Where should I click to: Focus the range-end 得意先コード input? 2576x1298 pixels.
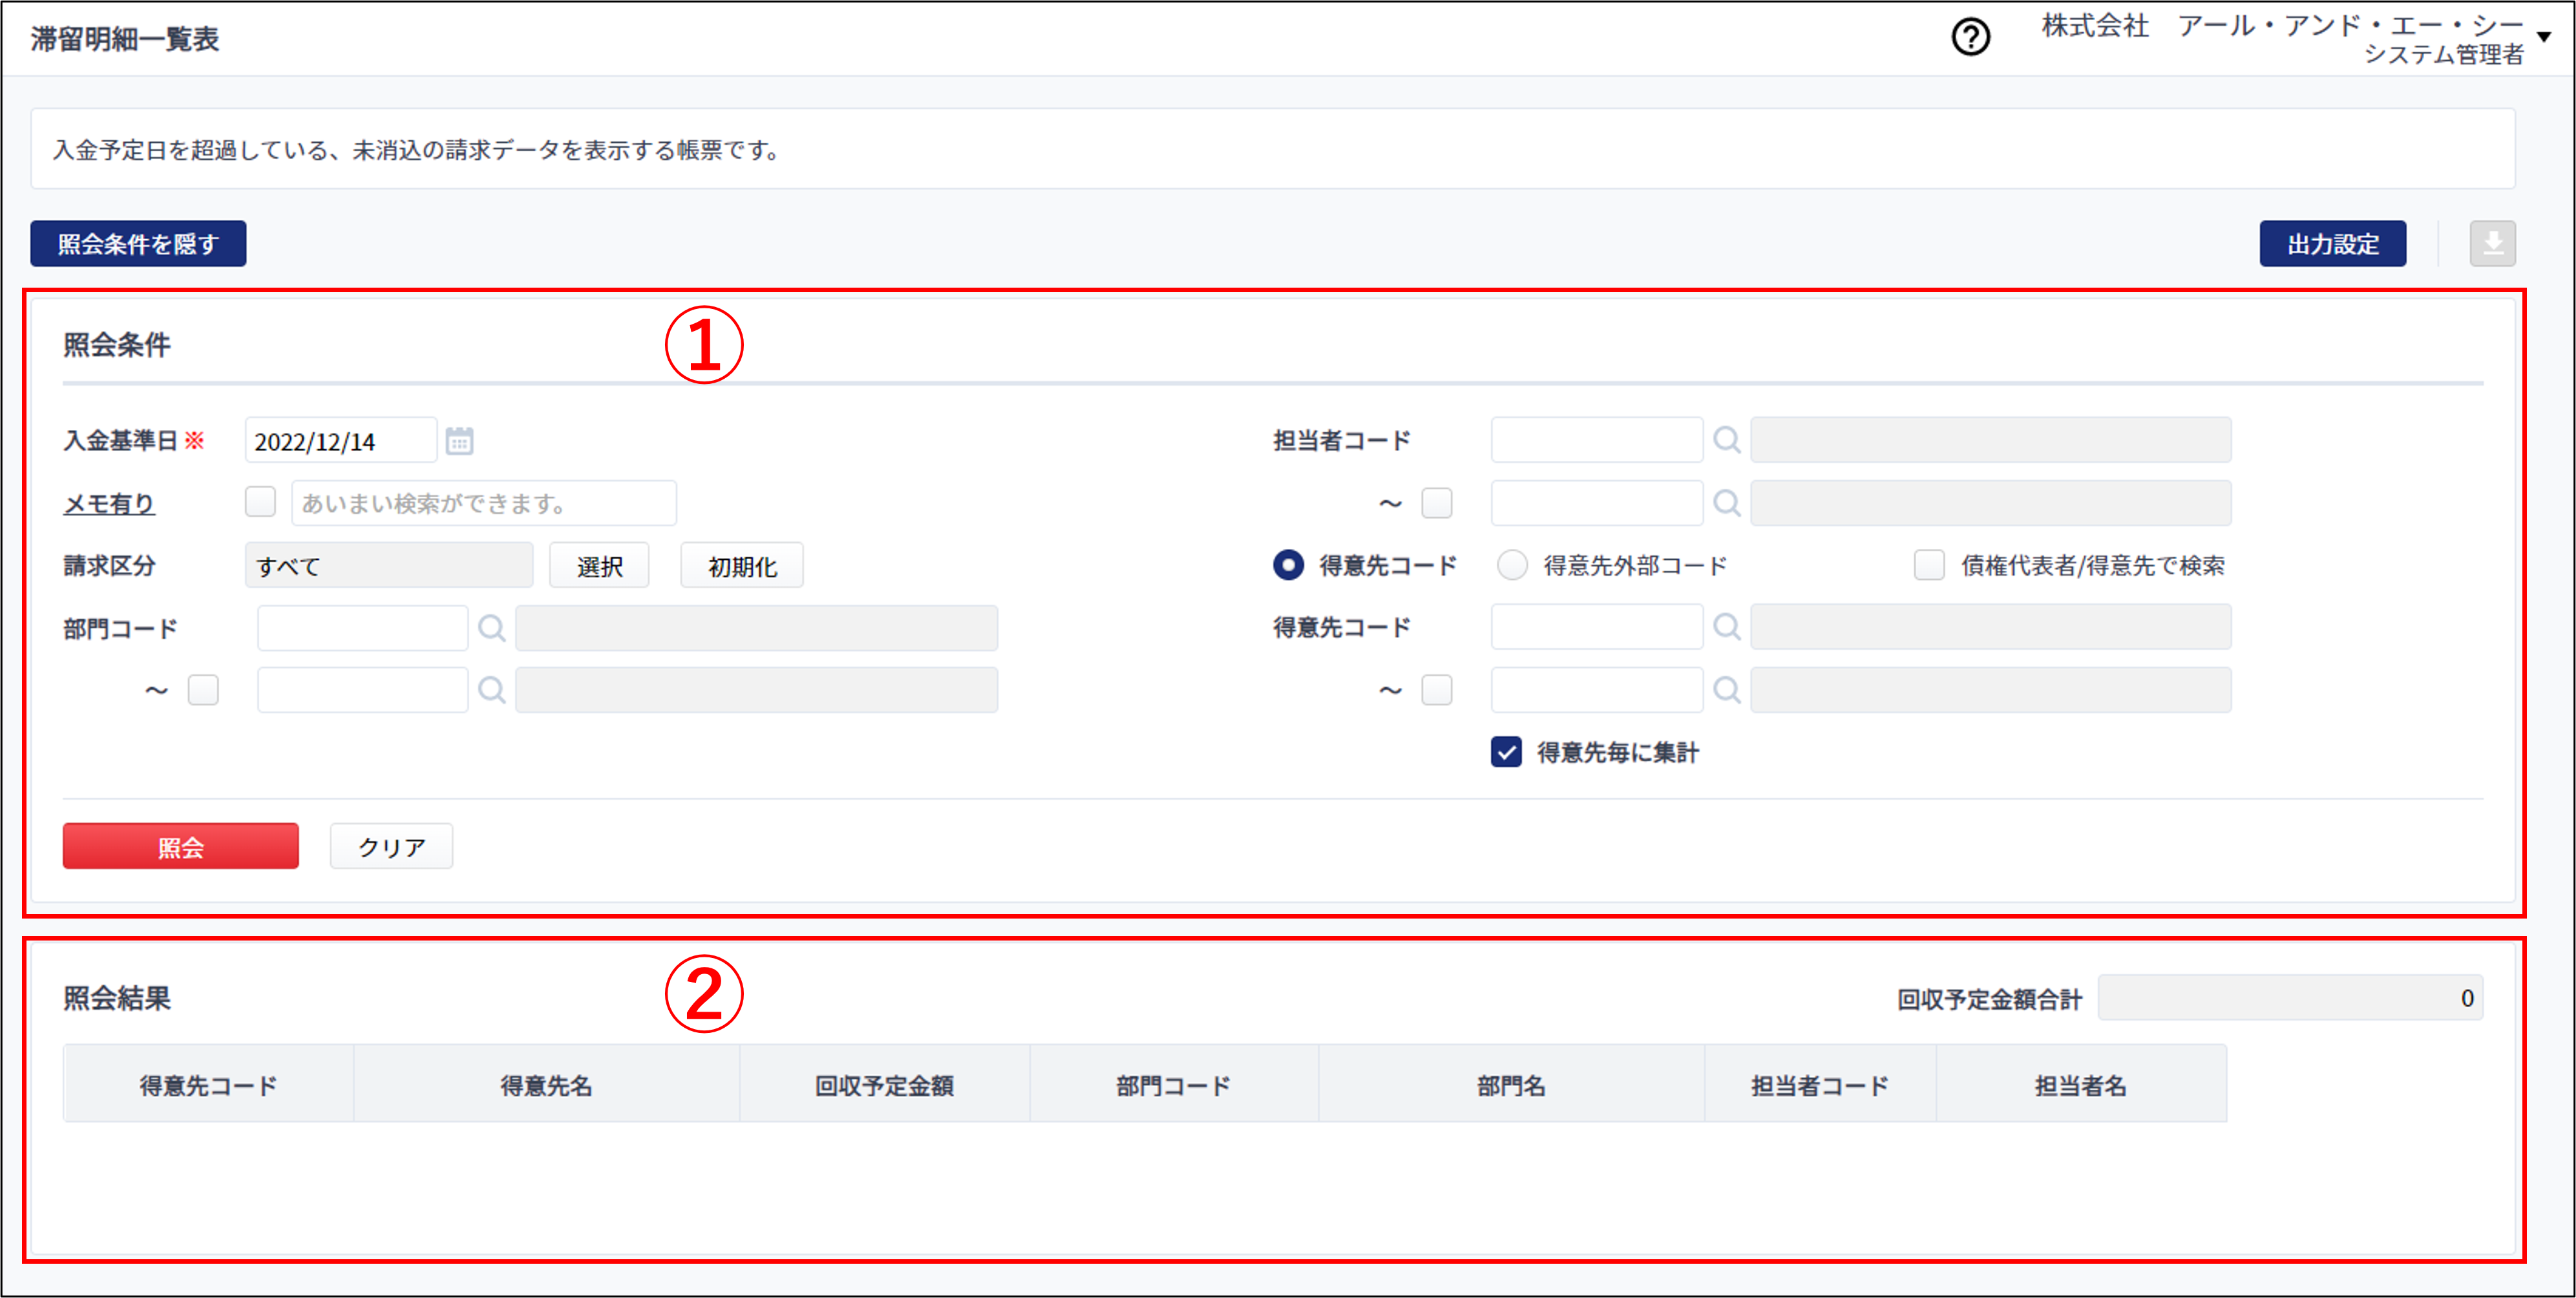pyautogui.click(x=1597, y=690)
